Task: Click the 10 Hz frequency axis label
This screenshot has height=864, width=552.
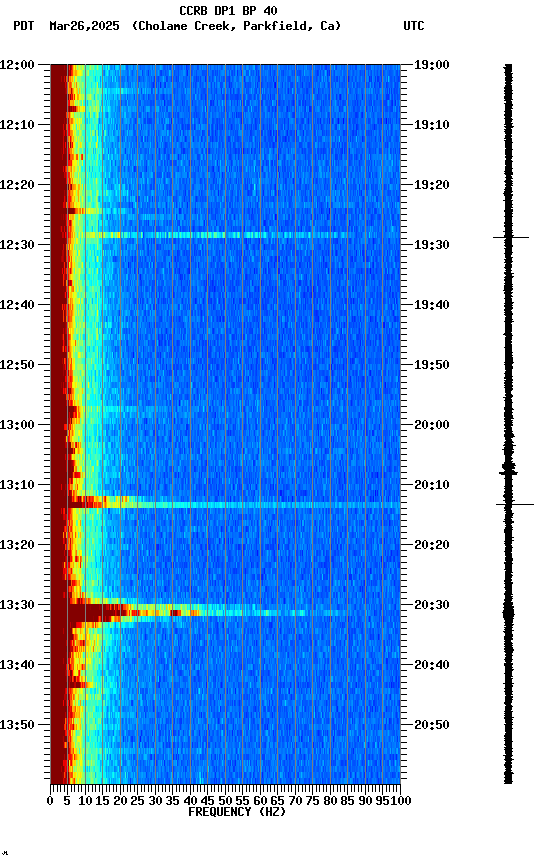Action: [85, 802]
